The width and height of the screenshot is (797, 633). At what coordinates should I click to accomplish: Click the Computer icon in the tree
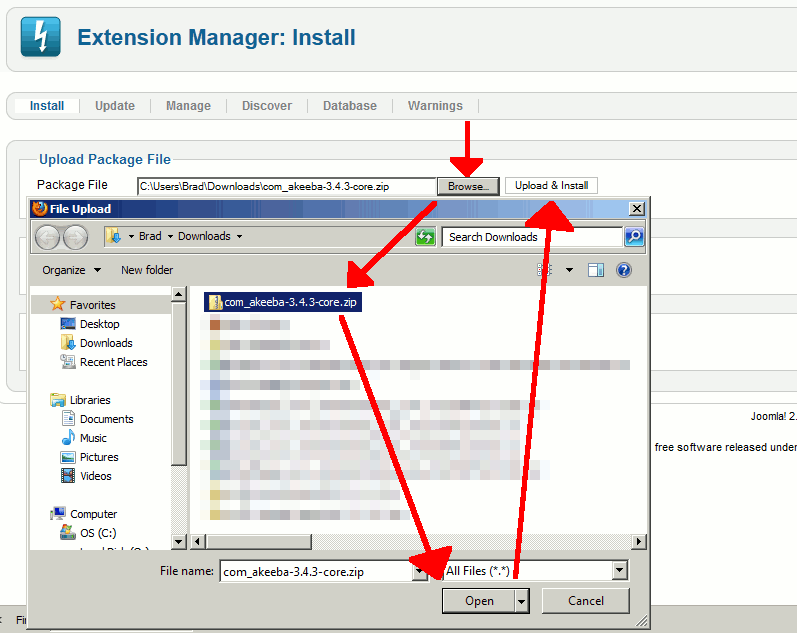[58, 514]
